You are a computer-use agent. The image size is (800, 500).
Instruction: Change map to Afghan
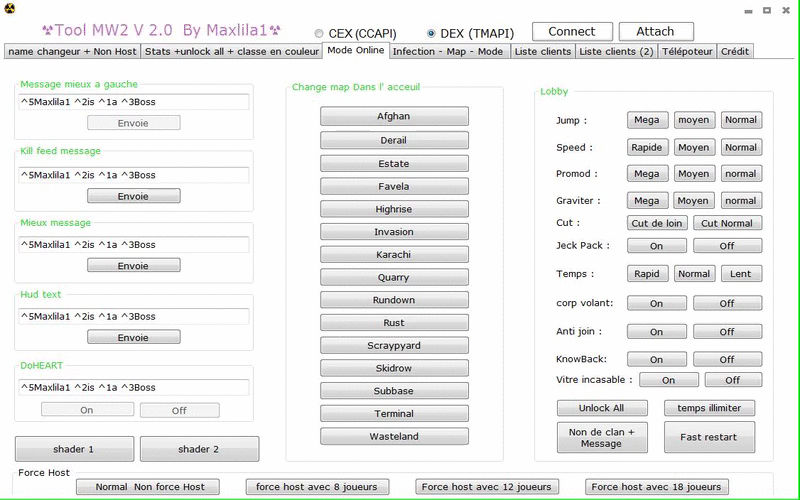pyautogui.click(x=394, y=116)
